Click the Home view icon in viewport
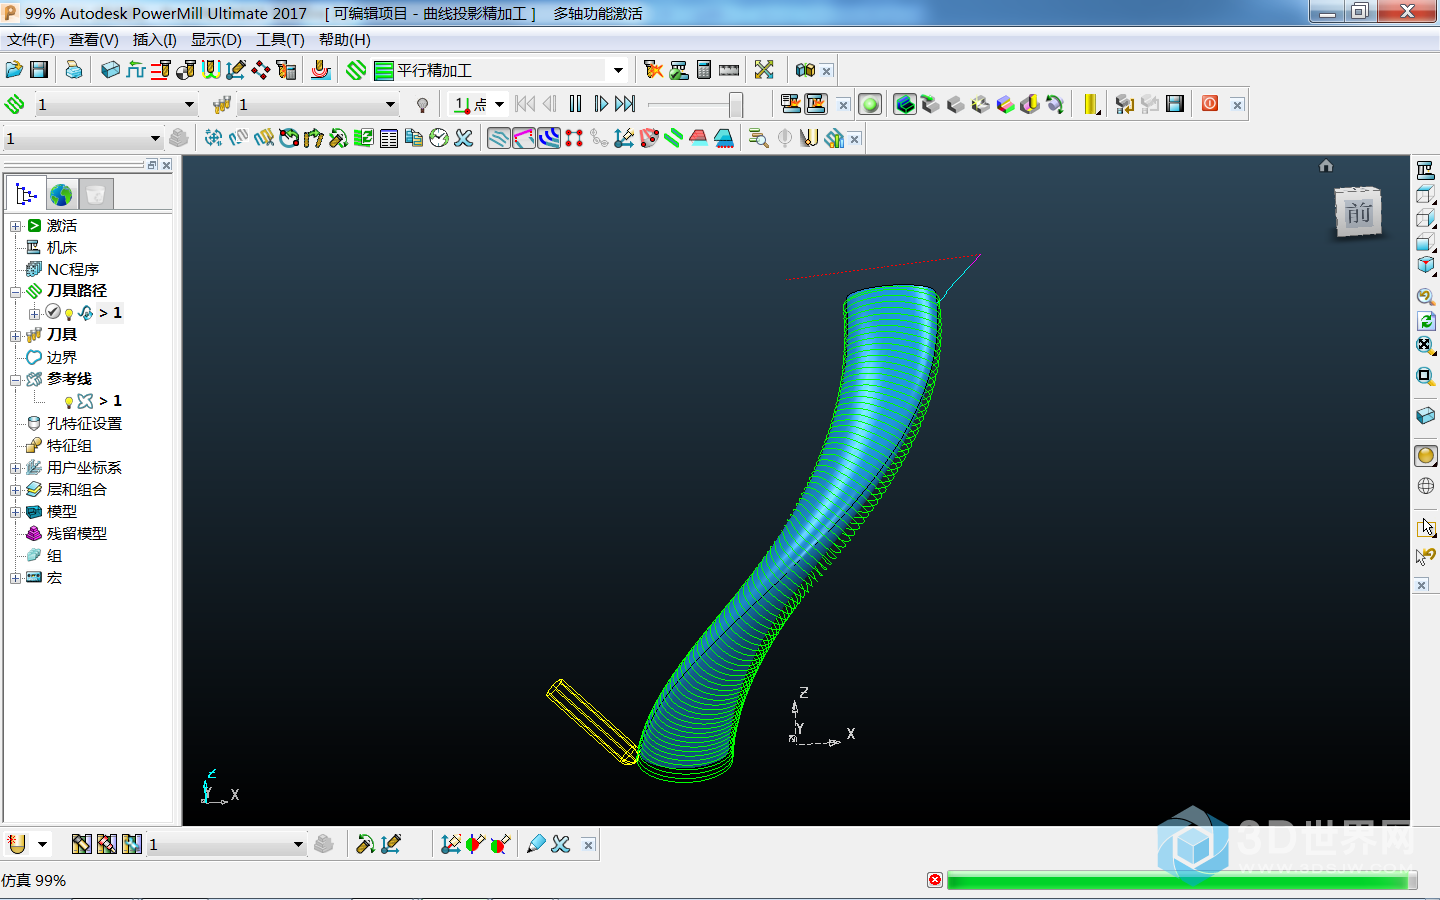 (x=1326, y=166)
